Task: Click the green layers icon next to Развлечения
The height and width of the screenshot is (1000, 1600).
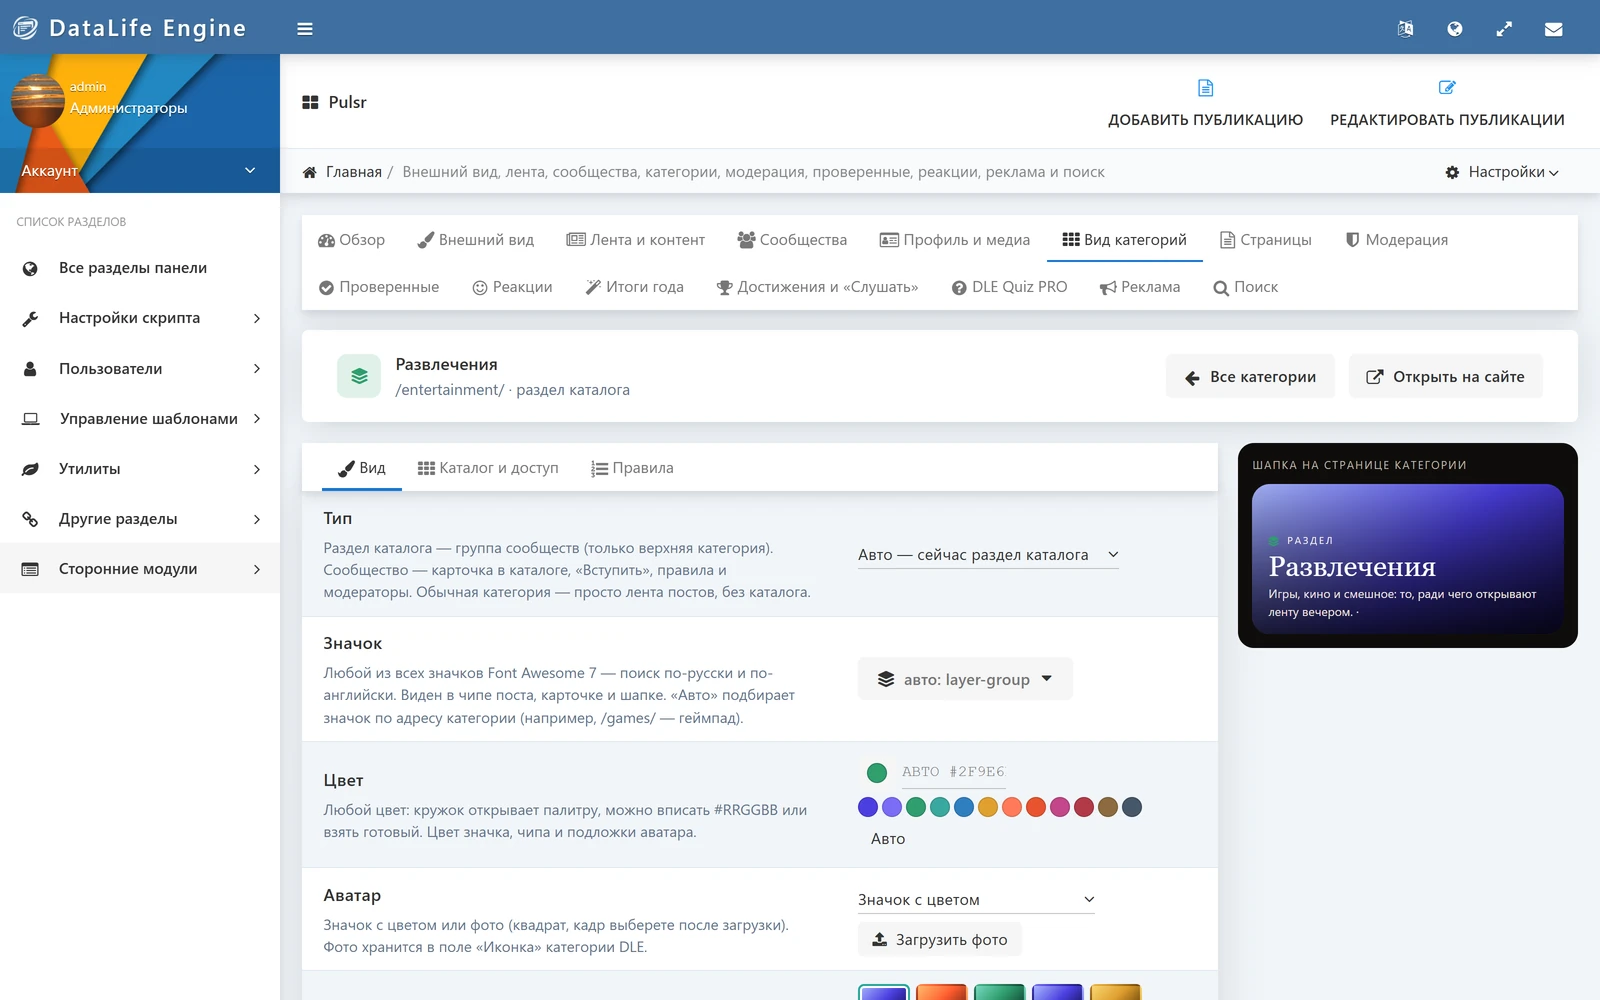Action: 359,376
